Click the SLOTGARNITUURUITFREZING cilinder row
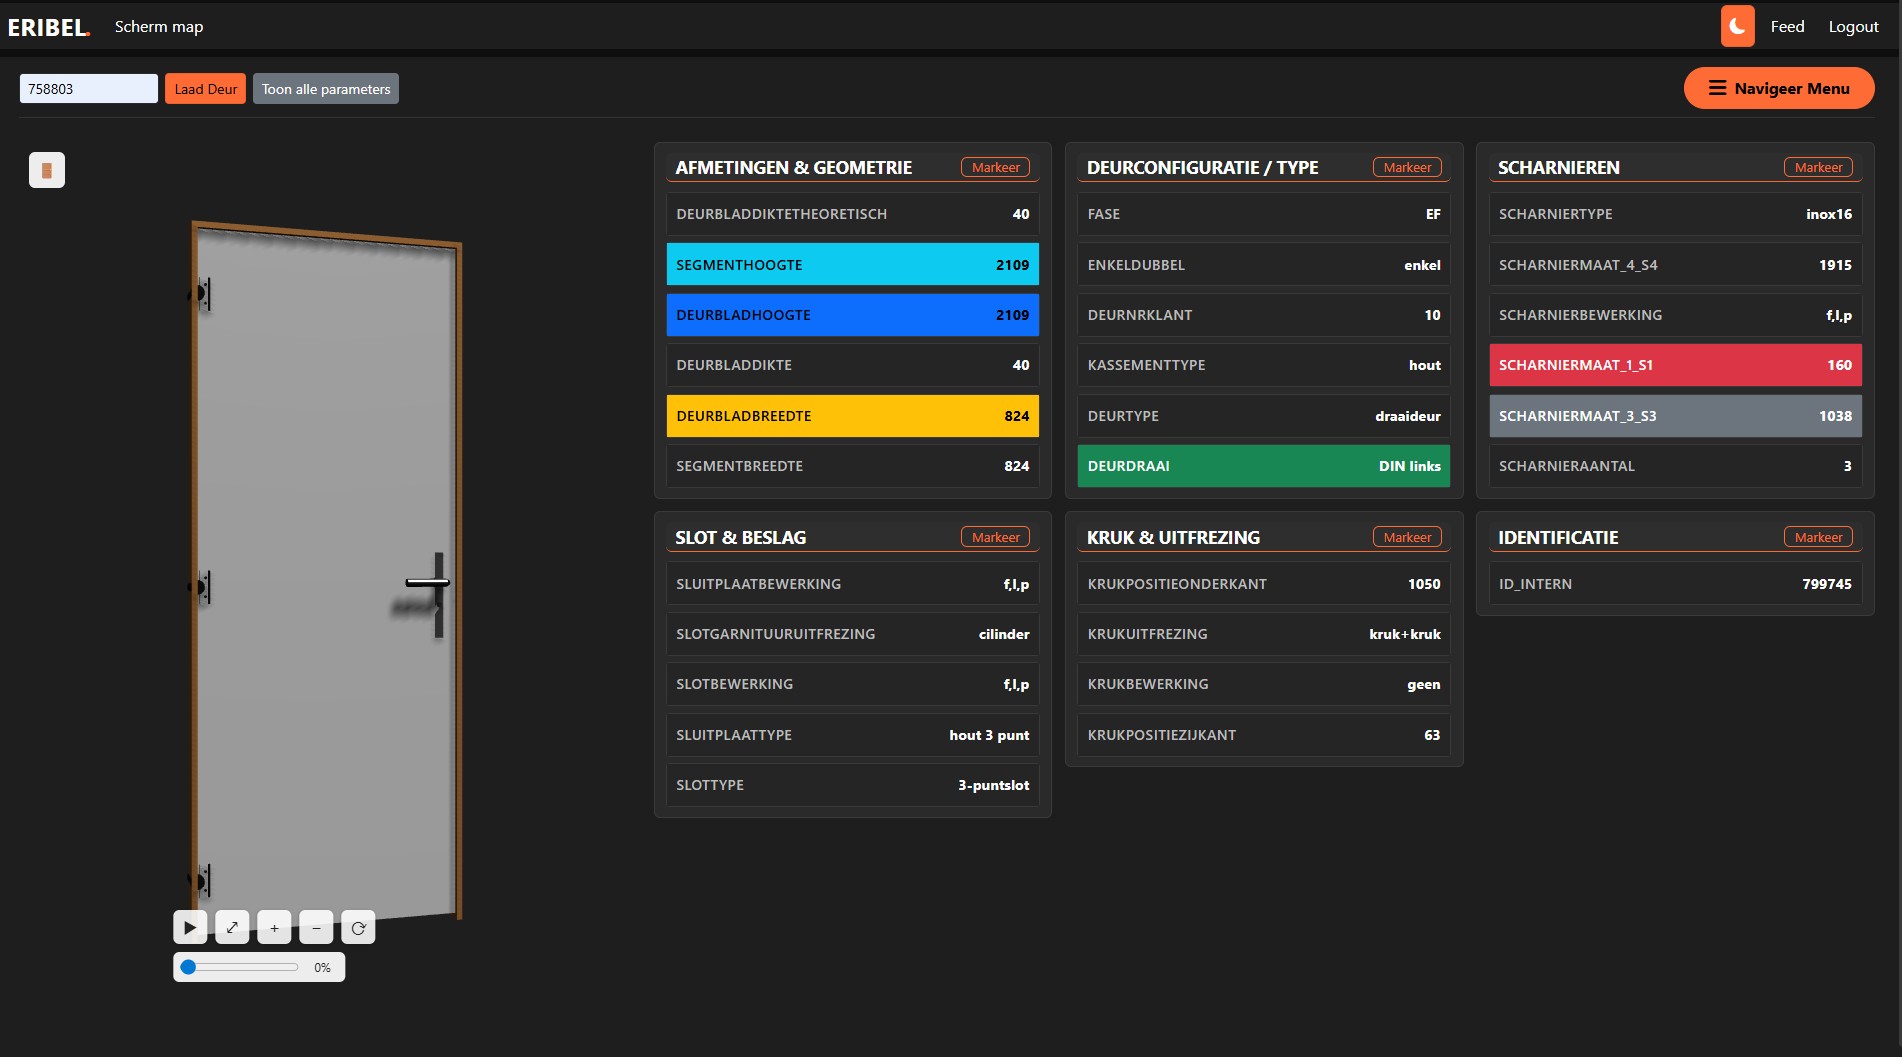Screen dimensions: 1902x1057 pyautogui.click(x=853, y=634)
